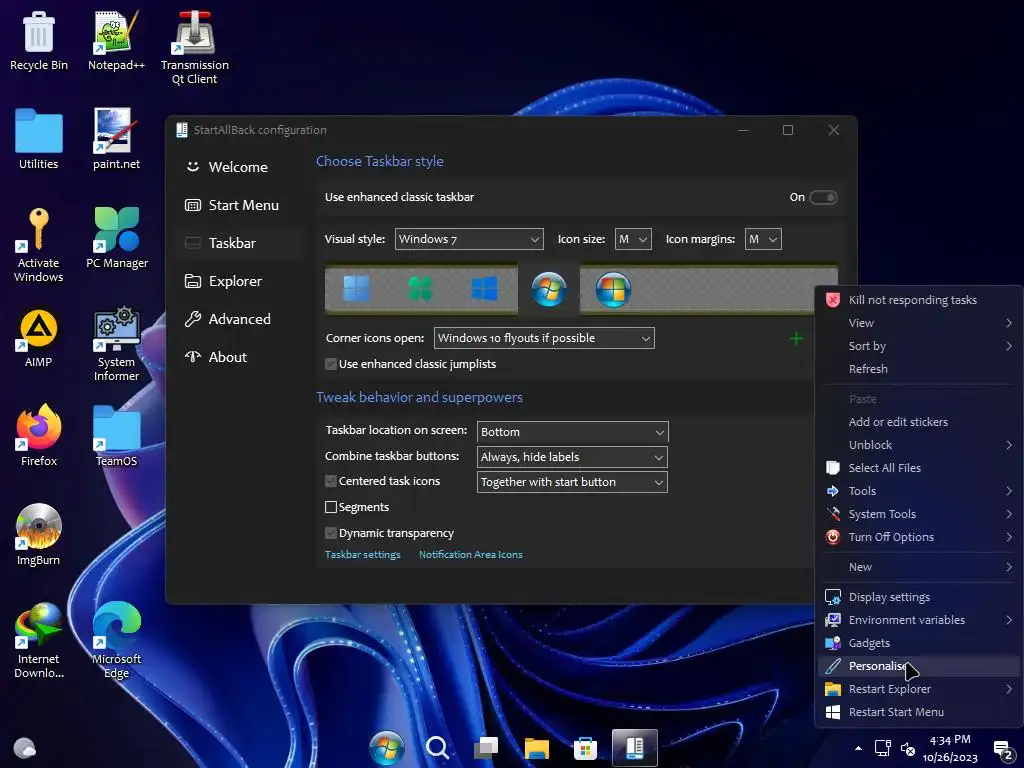
Task: Open TeamOS folder shortcut
Action: coord(116,436)
